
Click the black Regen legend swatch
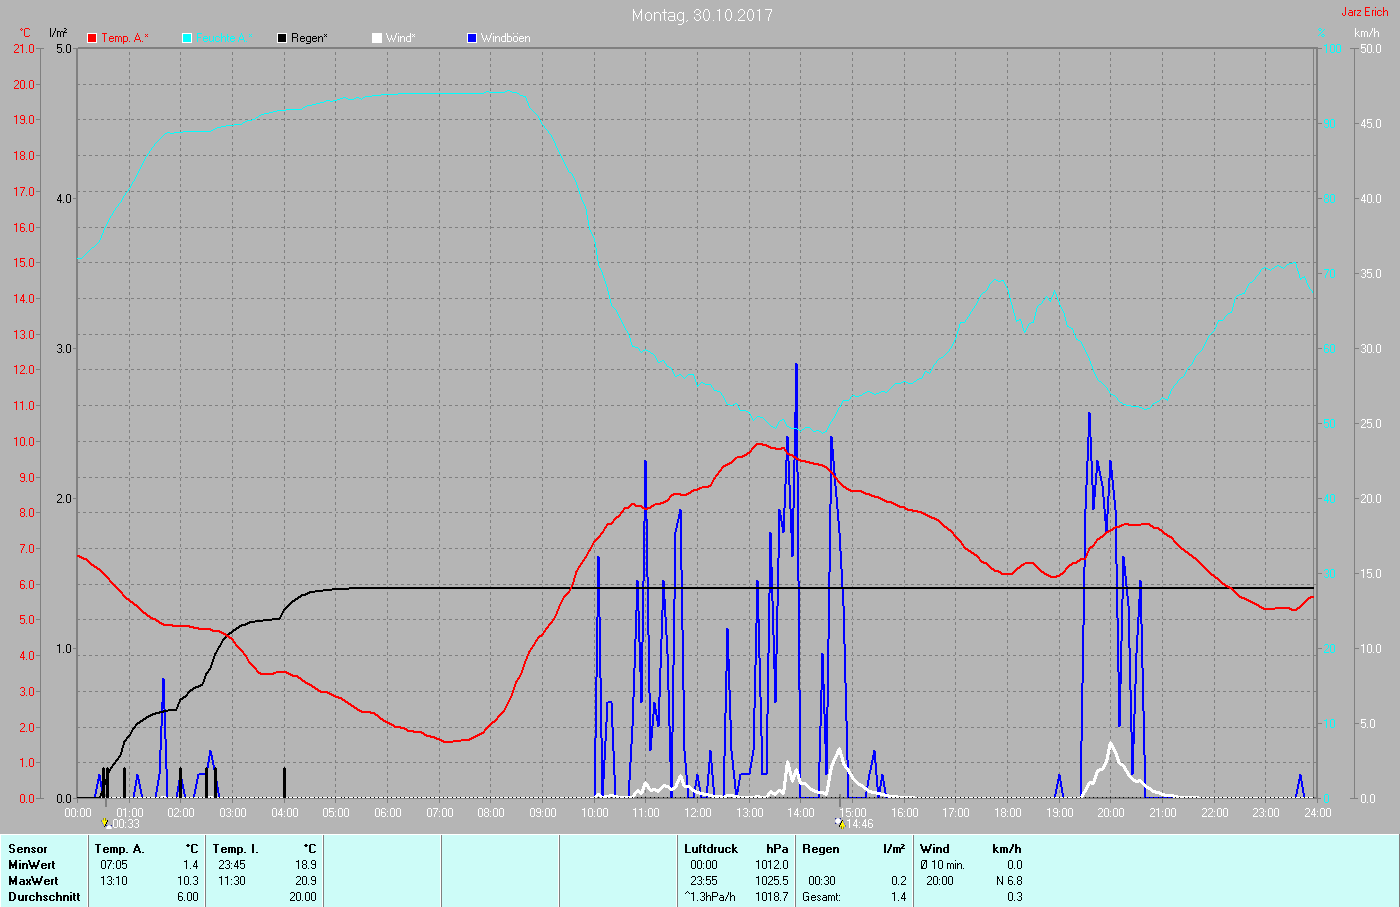(282, 38)
